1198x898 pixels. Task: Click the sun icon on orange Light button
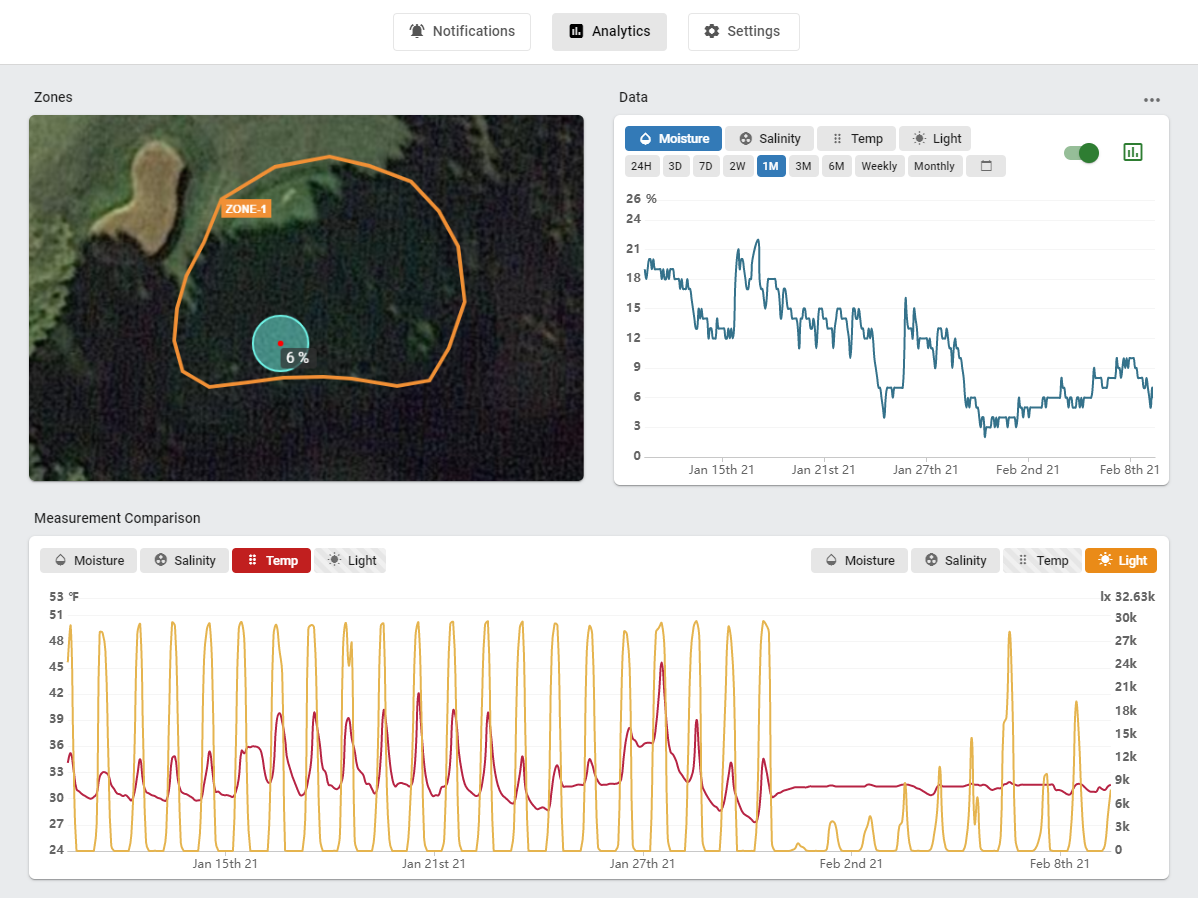click(x=1105, y=560)
